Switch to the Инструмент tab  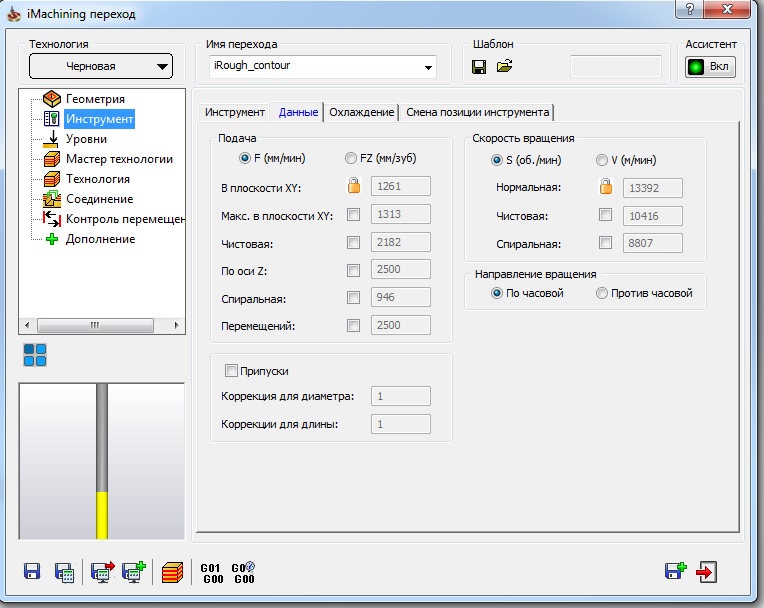234,113
